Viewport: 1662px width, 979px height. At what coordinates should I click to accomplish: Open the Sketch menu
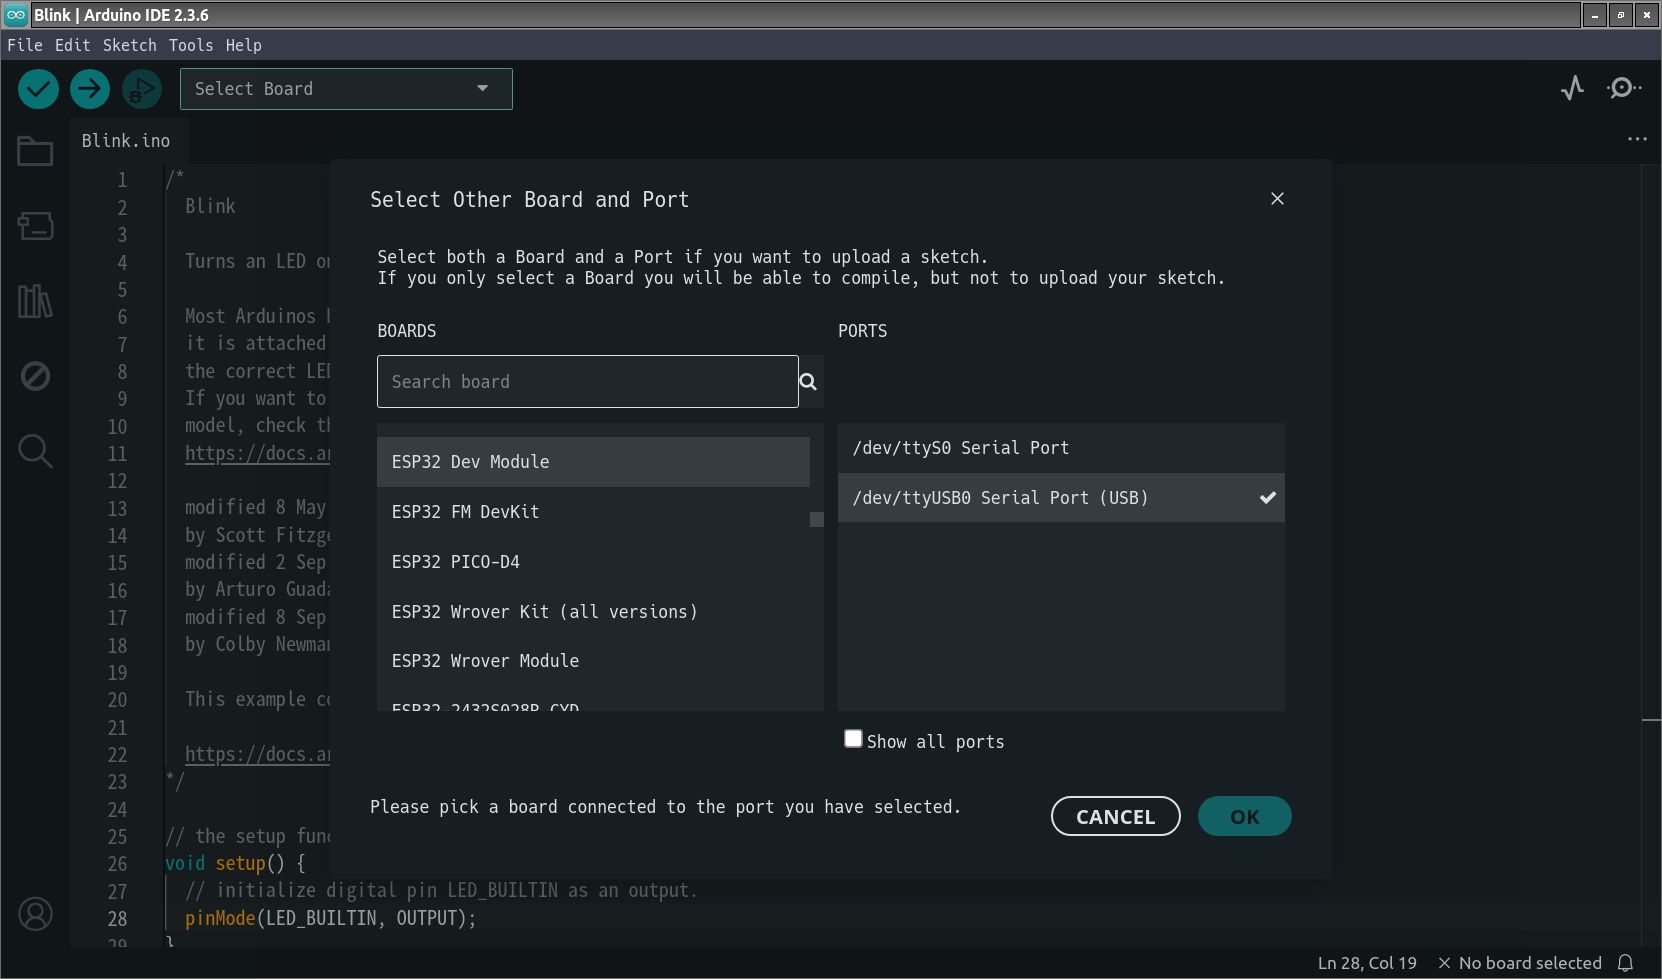click(129, 45)
